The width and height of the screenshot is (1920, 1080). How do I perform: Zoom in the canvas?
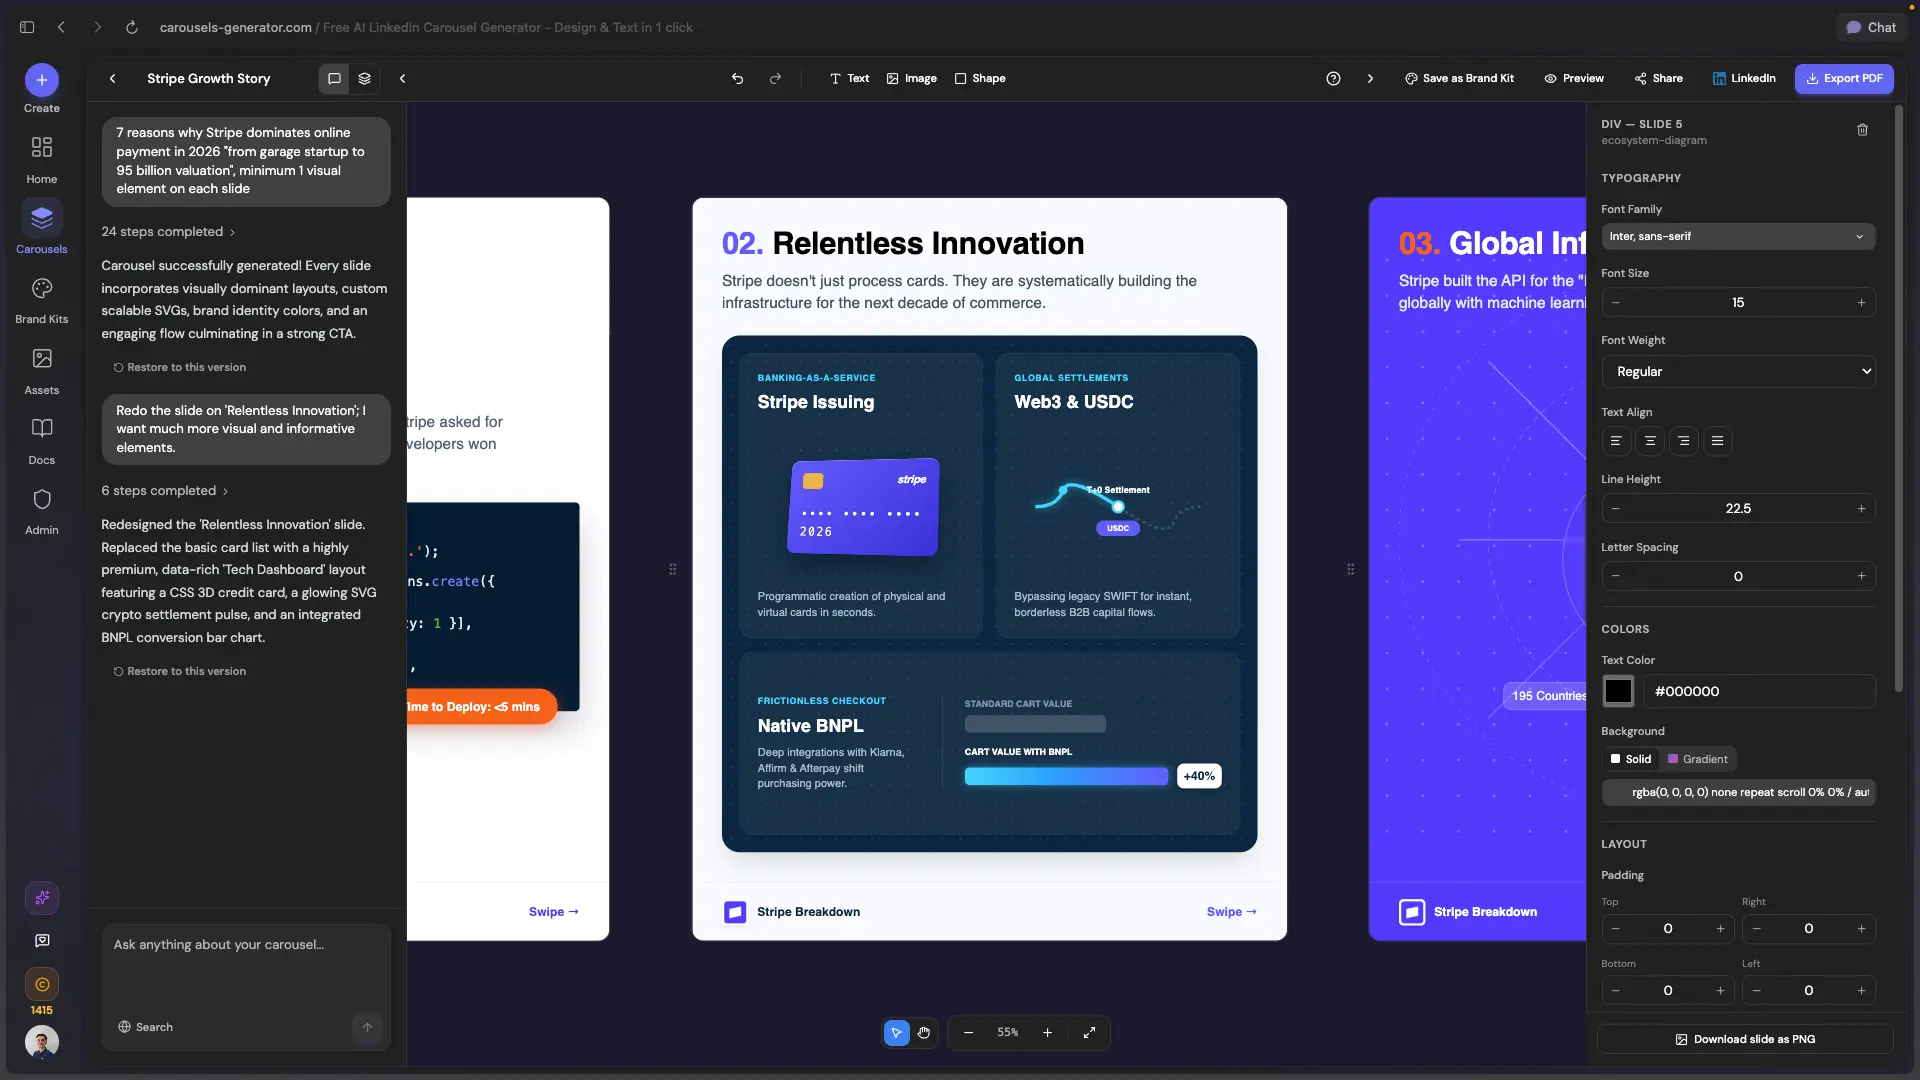point(1047,1033)
